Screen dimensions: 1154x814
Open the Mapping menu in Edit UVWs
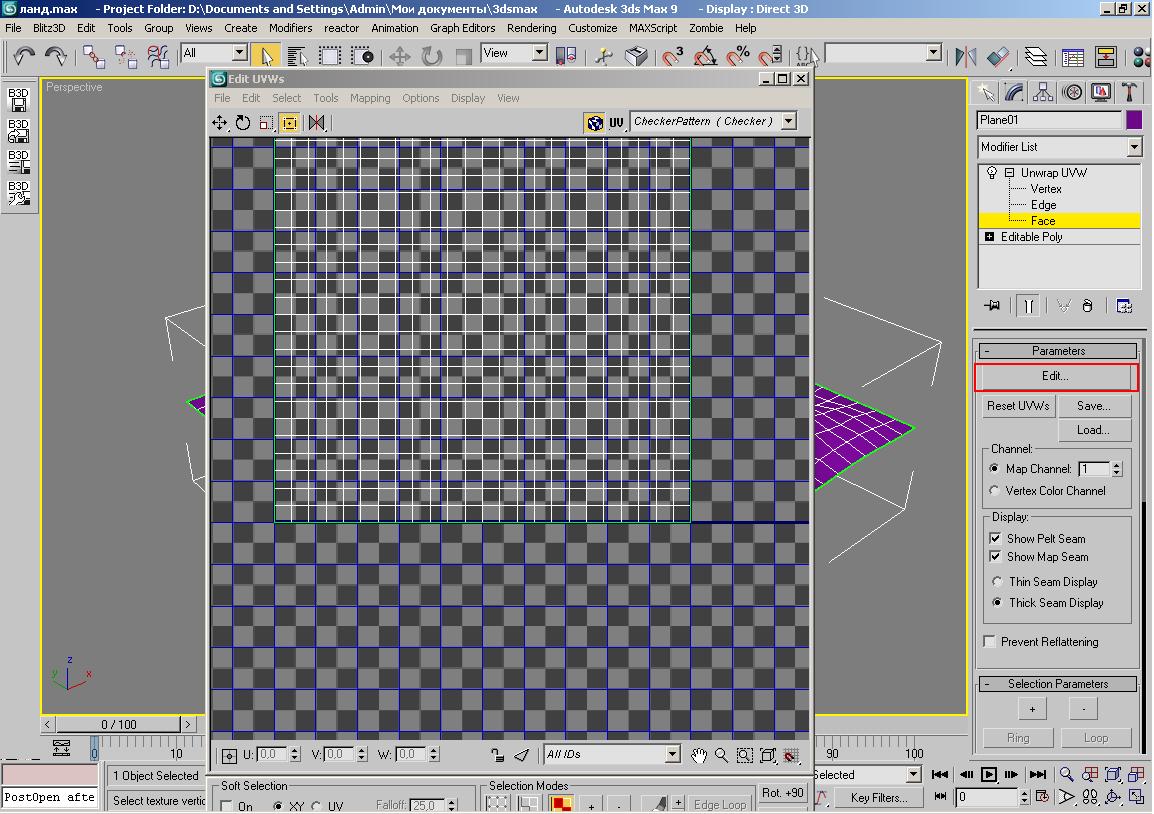click(x=369, y=98)
